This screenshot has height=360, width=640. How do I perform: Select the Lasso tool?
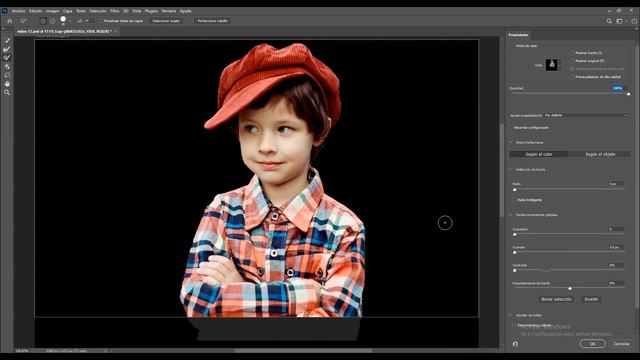7,75
